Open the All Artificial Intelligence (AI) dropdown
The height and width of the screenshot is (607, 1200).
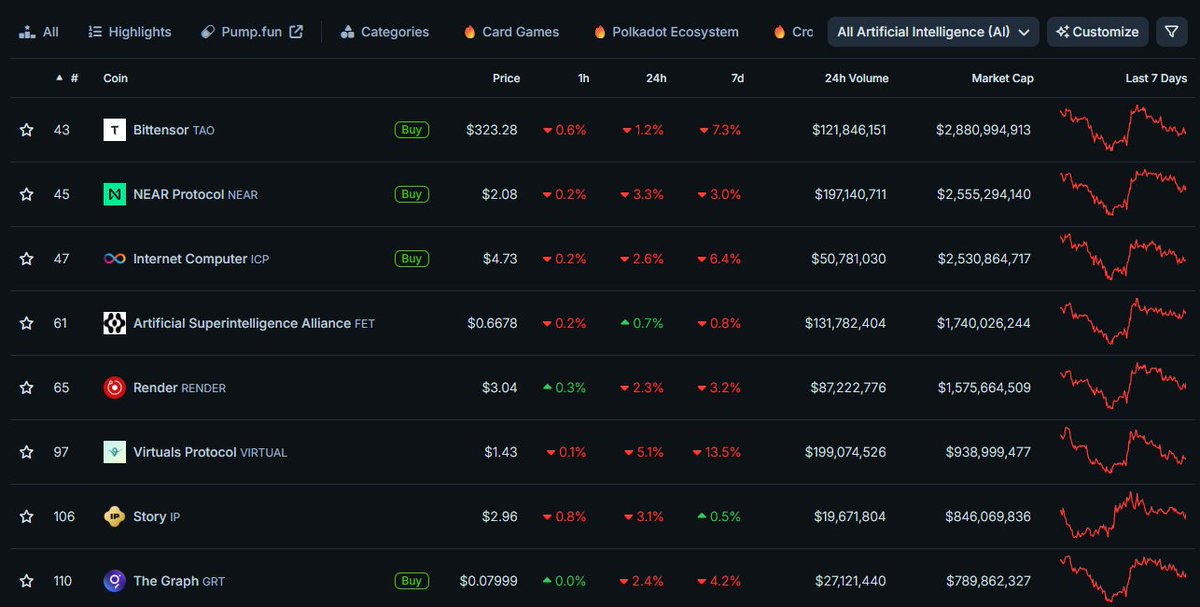(933, 32)
